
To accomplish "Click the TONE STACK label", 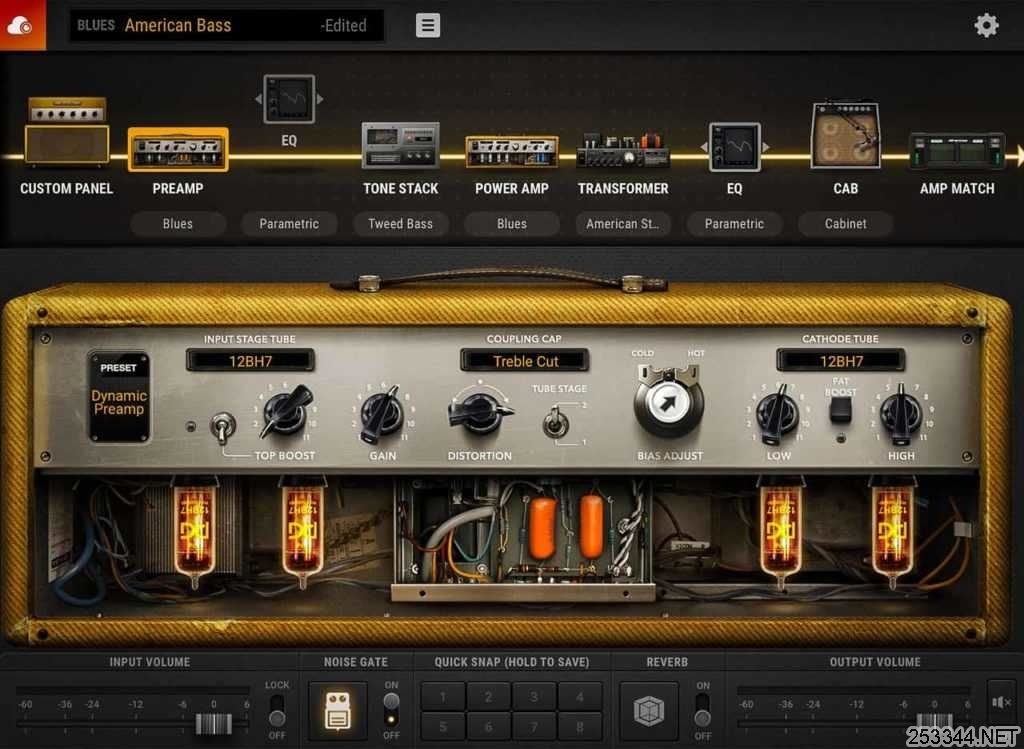I will (x=400, y=189).
